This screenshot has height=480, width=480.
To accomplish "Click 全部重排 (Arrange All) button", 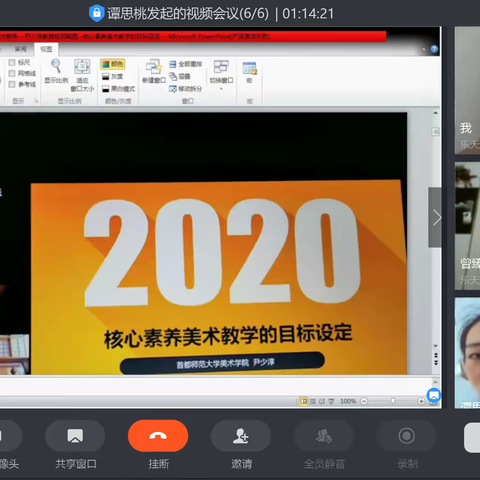I will tap(186, 64).
